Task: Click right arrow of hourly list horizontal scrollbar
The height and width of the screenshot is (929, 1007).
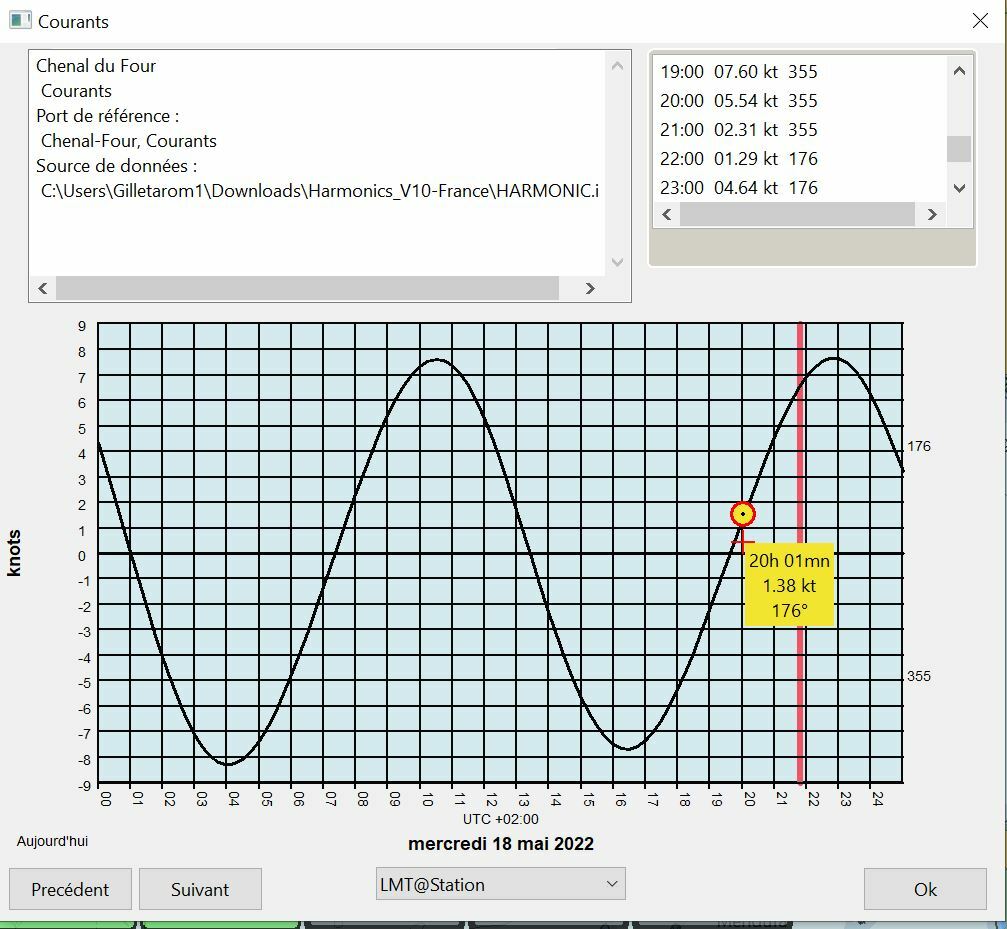Action: (x=932, y=214)
